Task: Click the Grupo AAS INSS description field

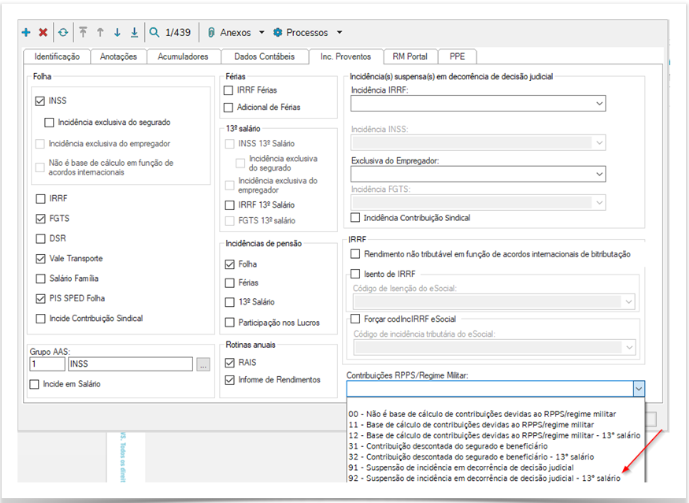Action: click(x=131, y=364)
